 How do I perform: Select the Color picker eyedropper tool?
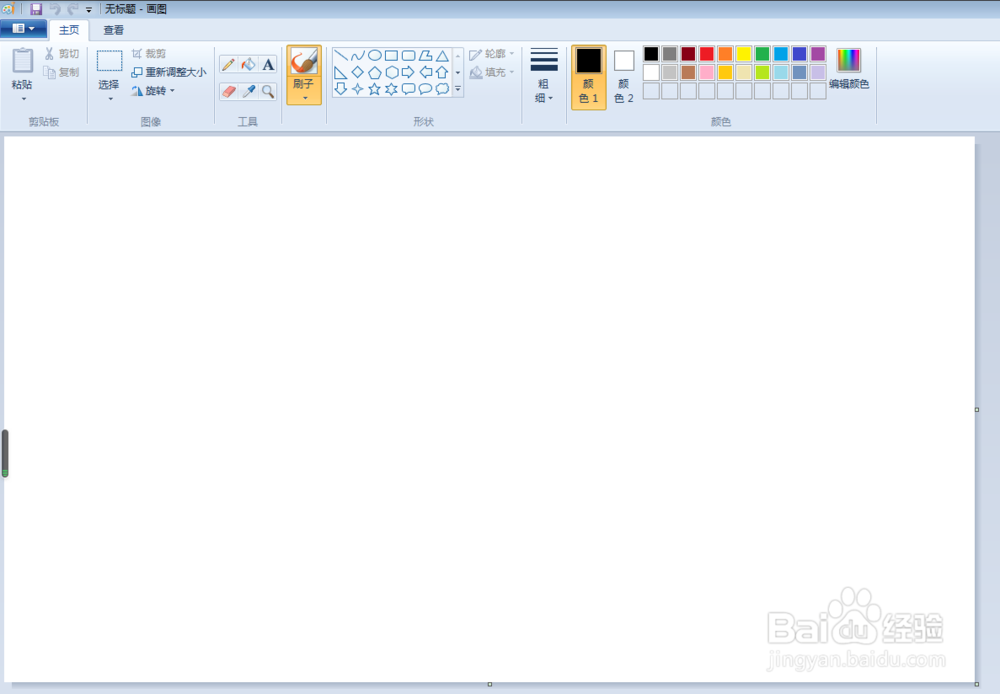(x=248, y=91)
